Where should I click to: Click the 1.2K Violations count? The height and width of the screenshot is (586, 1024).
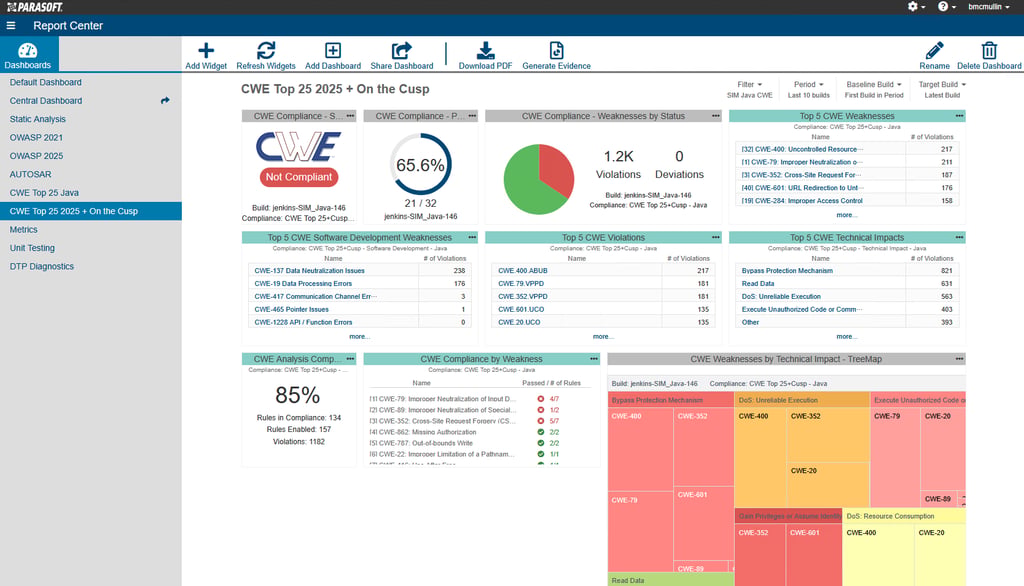click(x=618, y=157)
